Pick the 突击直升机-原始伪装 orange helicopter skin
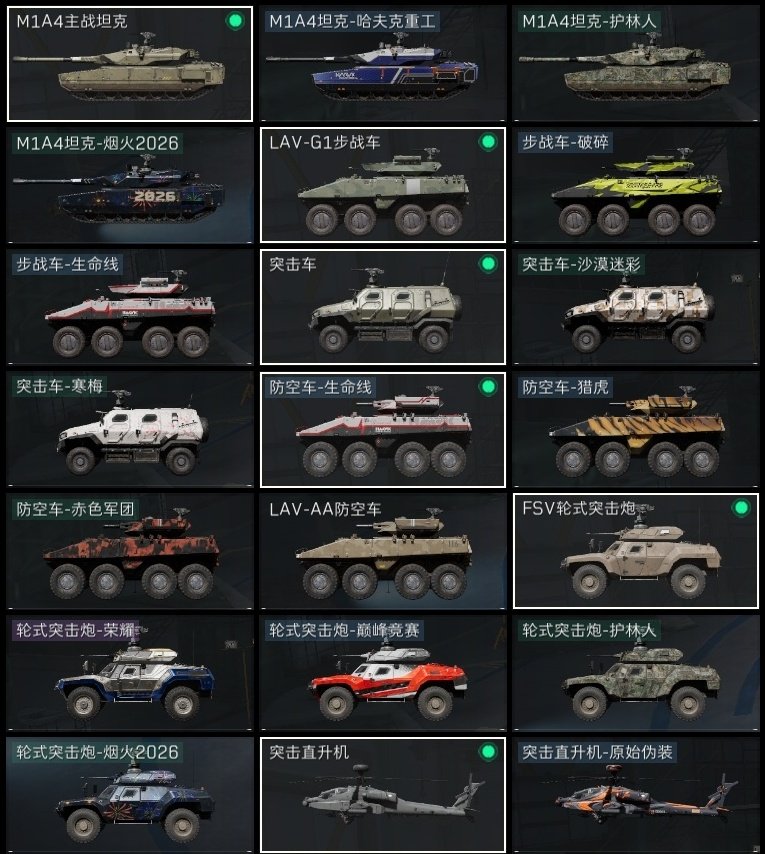The width and height of the screenshot is (765, 854). coord(635,795)
